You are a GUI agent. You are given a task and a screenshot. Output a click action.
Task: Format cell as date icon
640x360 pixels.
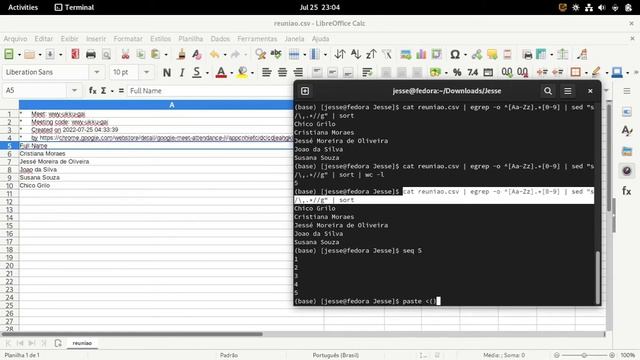[x=488, y=72]
